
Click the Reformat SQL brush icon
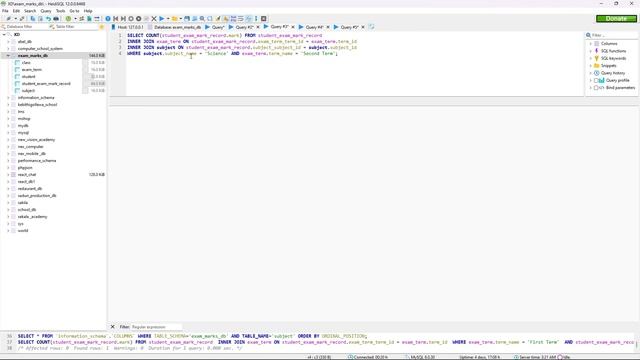[218, 19]
